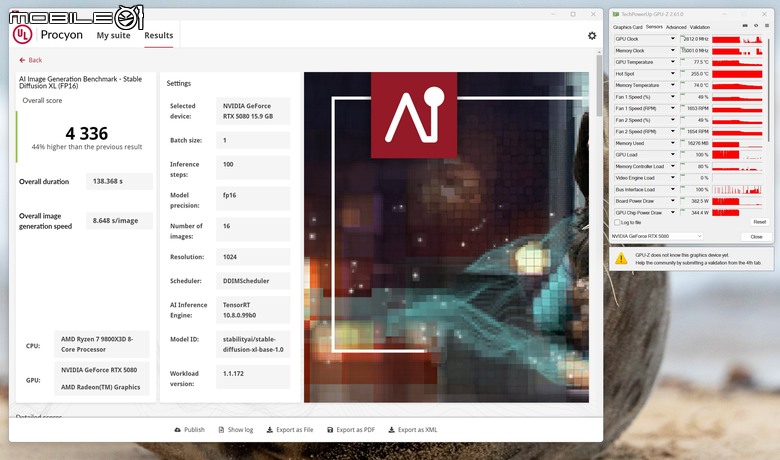Click 8.648 s/image speed value
Screen dimensions: 780x460
pyautogui.click(x=119, y=221)
